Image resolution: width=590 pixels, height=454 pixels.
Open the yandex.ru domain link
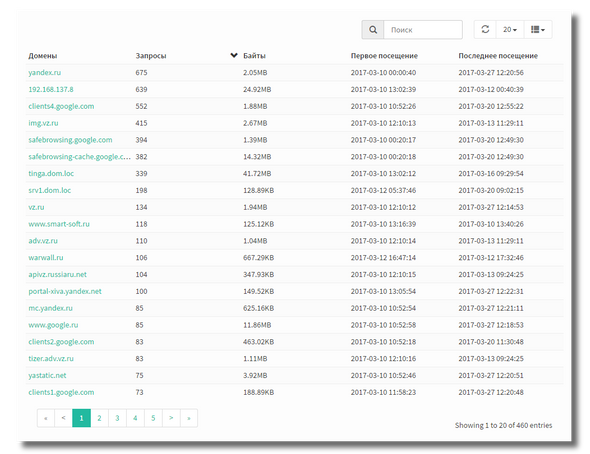(44, 73)
